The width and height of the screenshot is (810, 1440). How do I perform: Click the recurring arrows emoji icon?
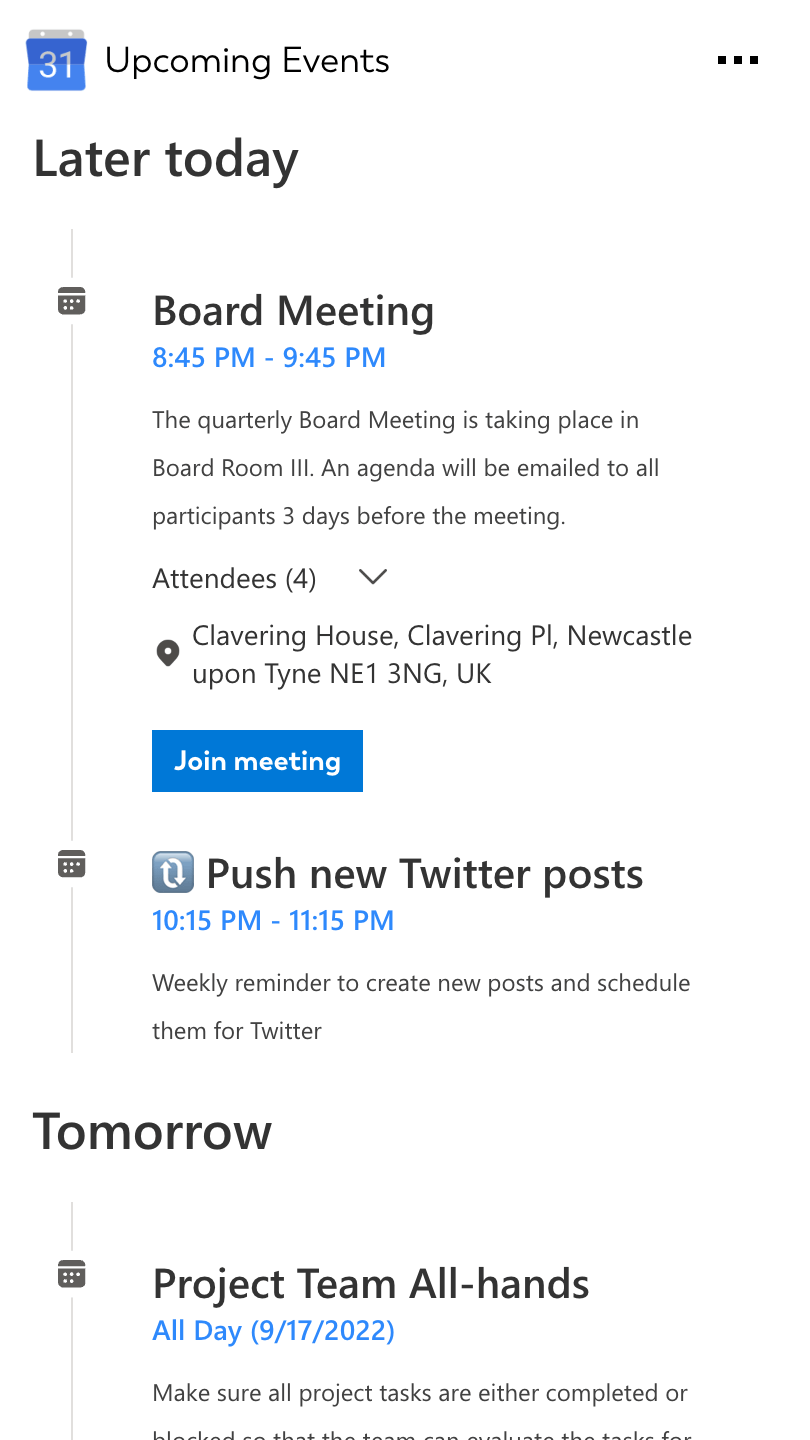[x=173, y=874]
